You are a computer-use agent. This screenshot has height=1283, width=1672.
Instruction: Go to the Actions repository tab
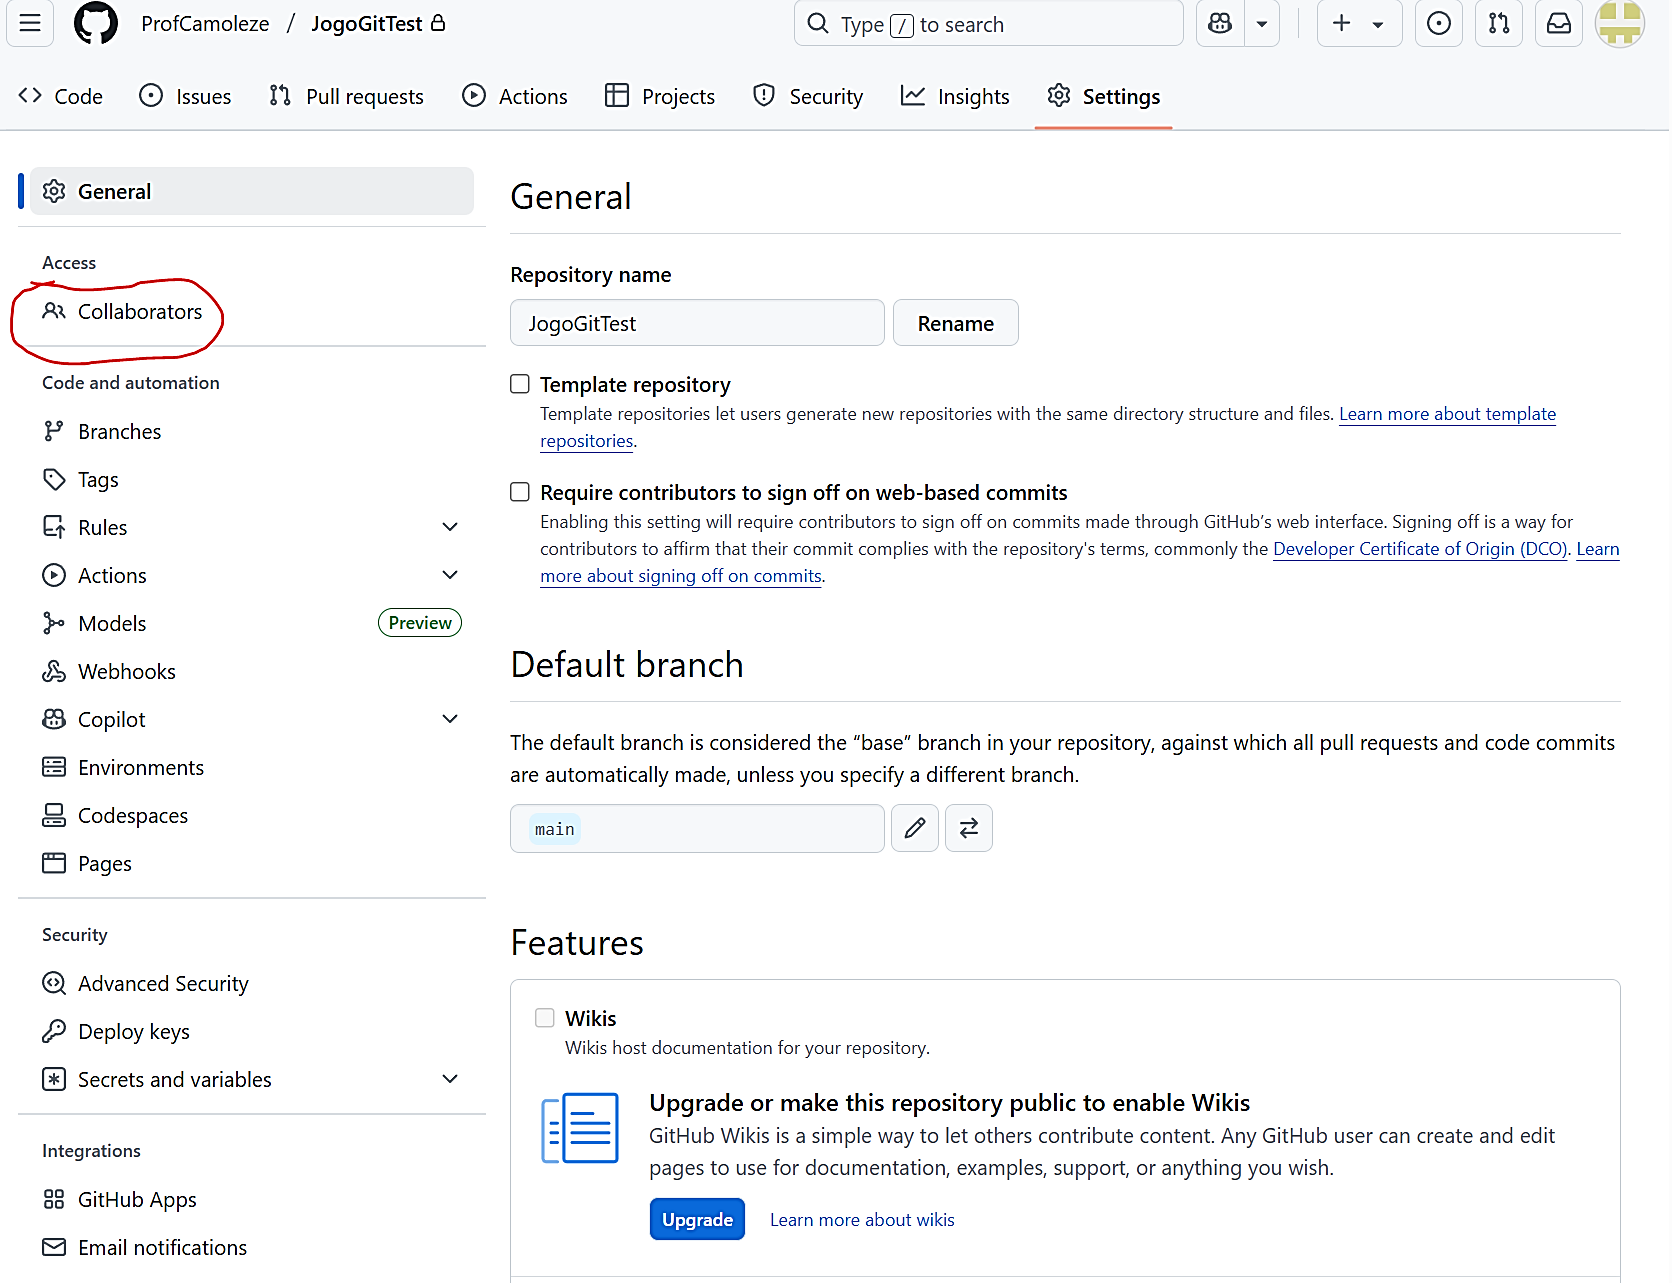pos(515,96)
